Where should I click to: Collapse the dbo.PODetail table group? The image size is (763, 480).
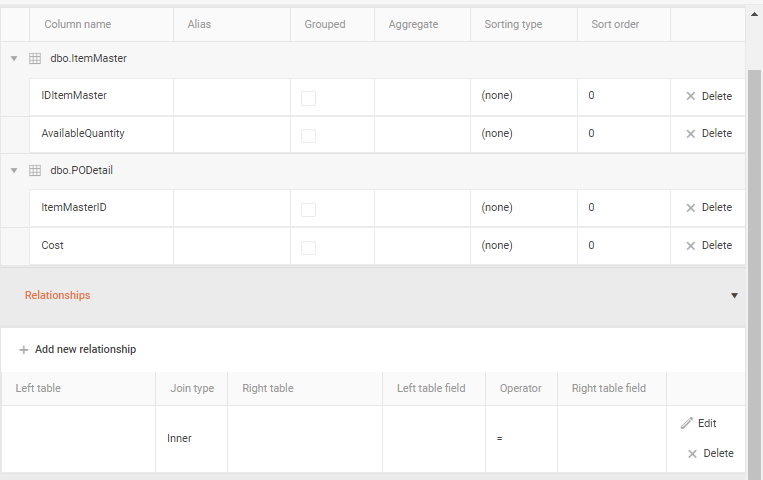pyautogui.click(x=14, y=171)
